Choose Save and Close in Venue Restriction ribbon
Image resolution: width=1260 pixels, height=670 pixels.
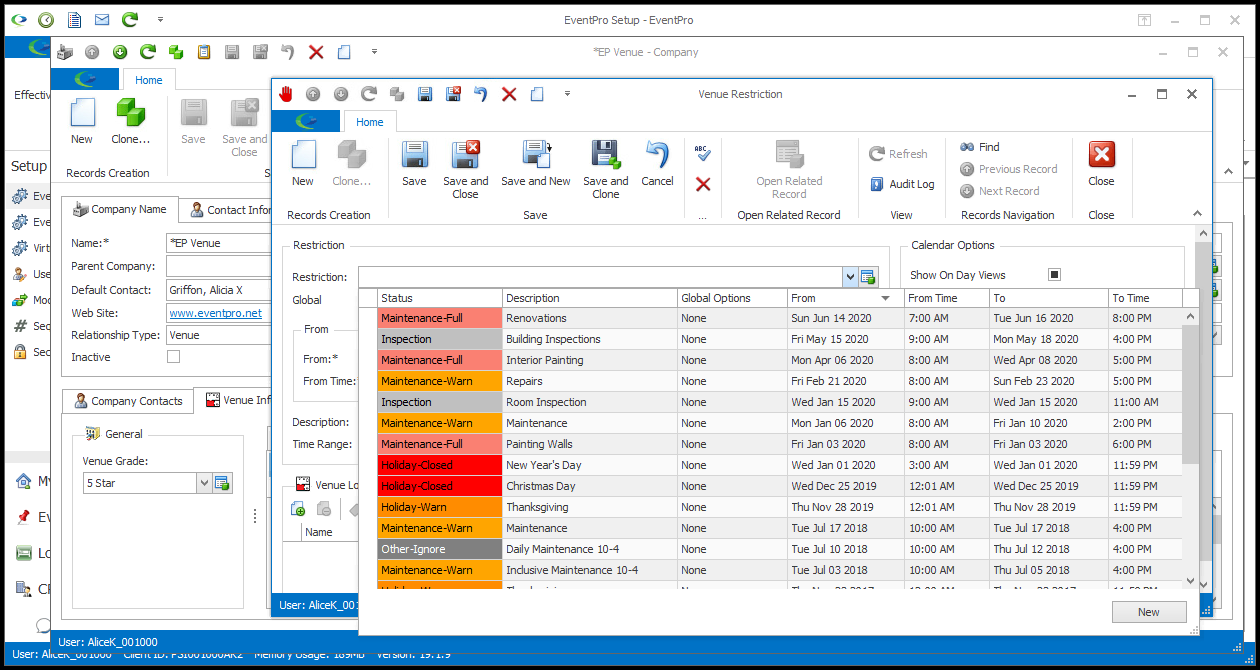coord(466,170)
